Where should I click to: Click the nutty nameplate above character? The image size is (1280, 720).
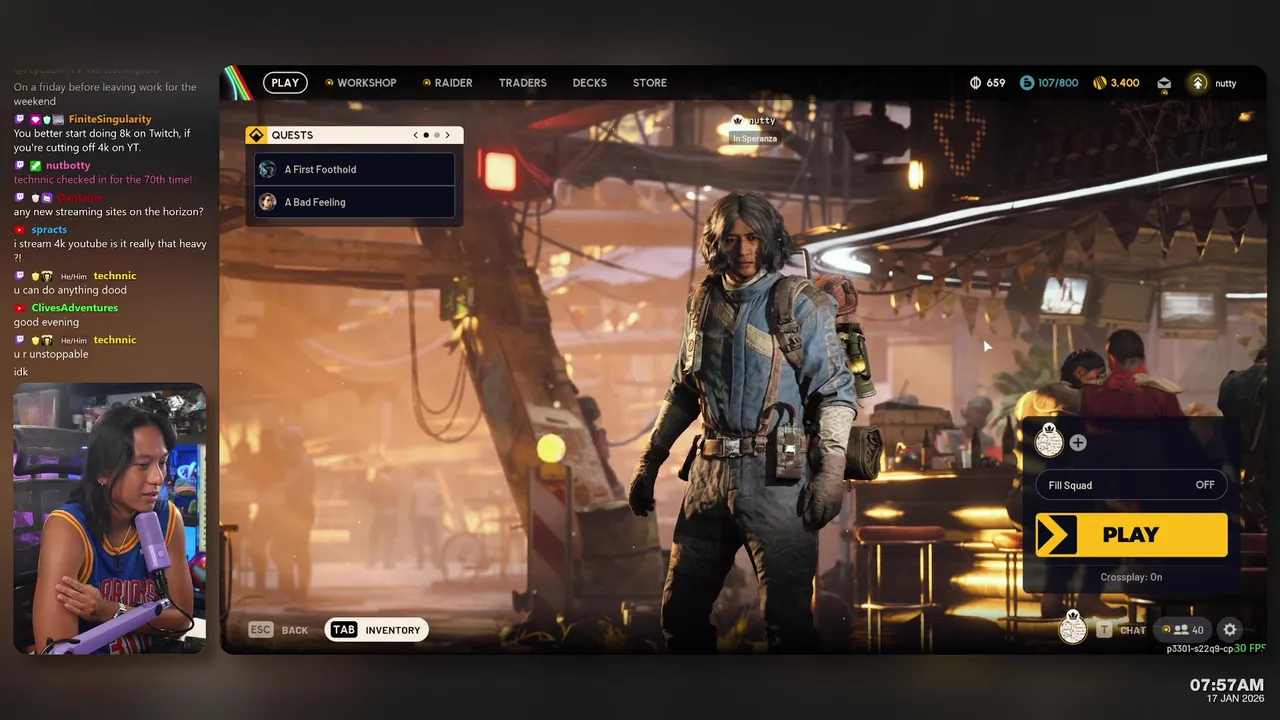(762, 121)
